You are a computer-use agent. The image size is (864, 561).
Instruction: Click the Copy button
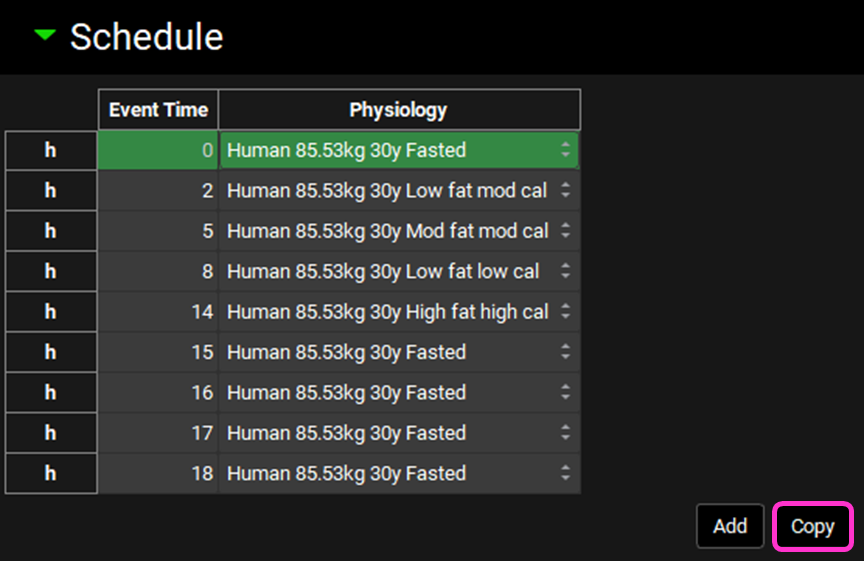coord(812,527)
